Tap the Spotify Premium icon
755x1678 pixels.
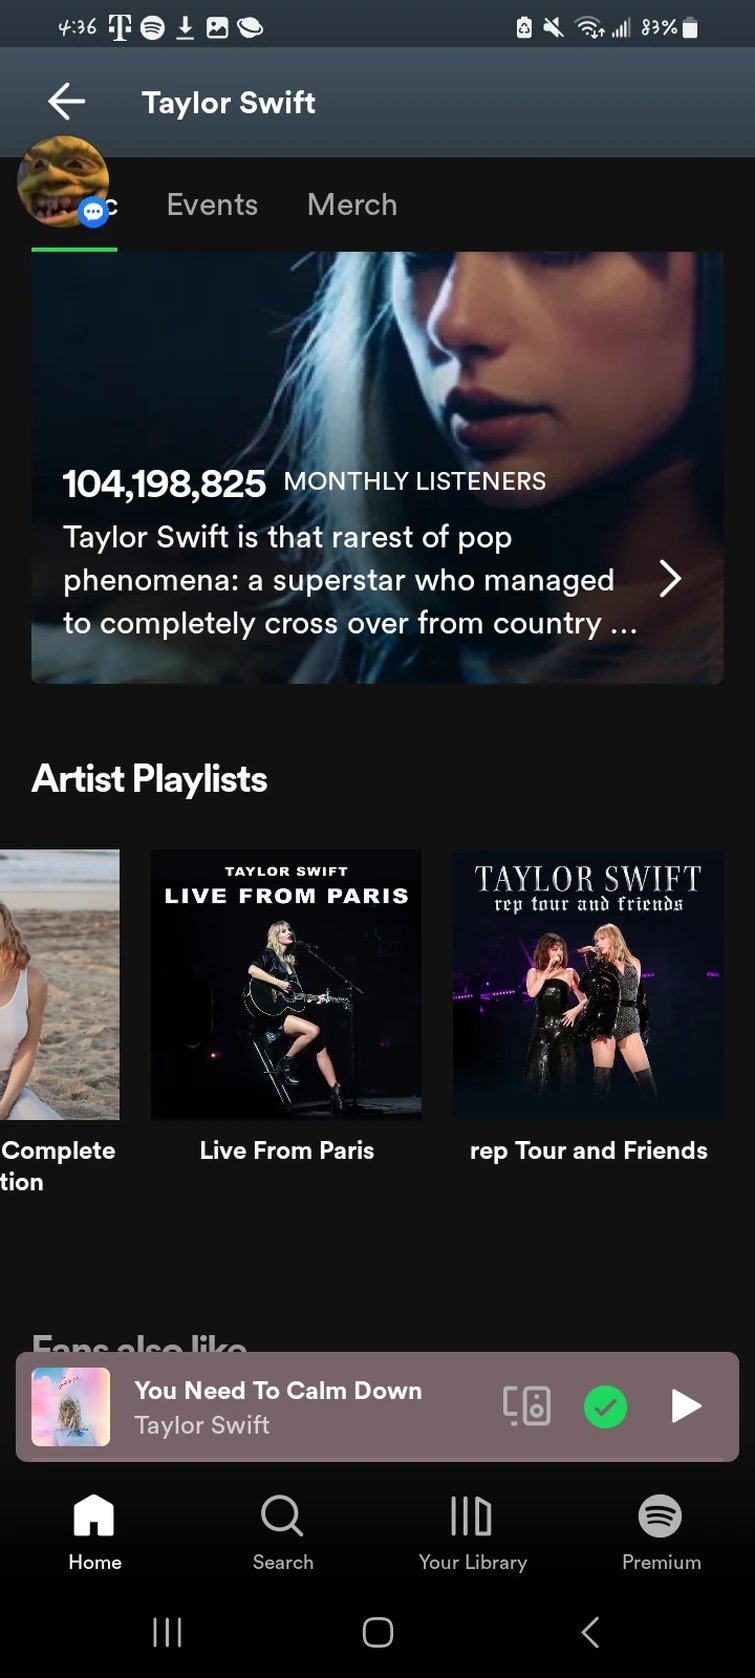[x=661, y=1532]
